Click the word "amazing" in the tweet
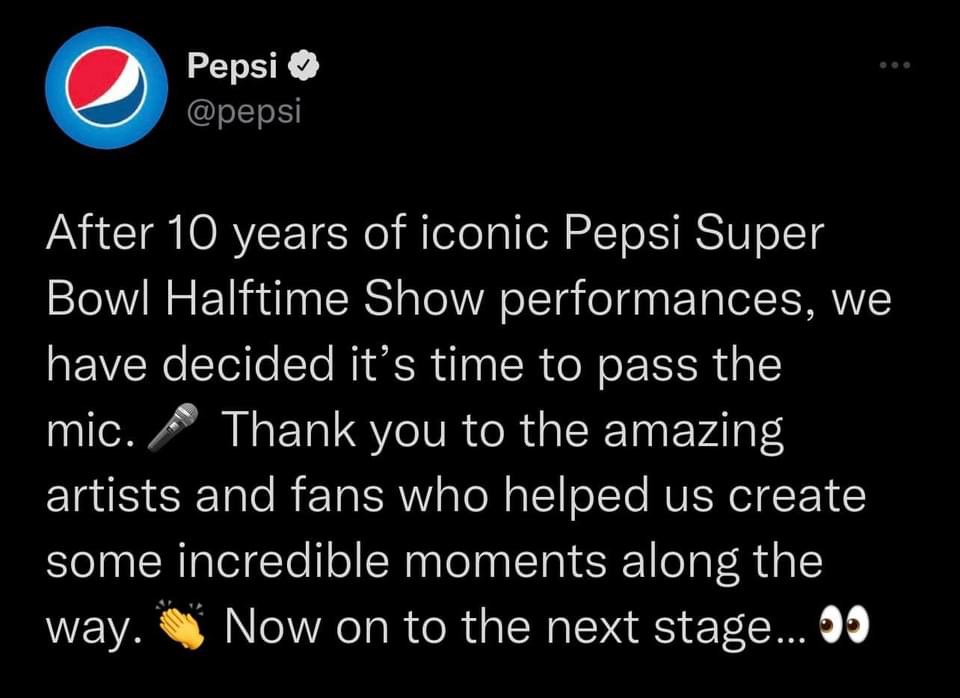Viewport: 960px width, 698px height. pos(691,432)
